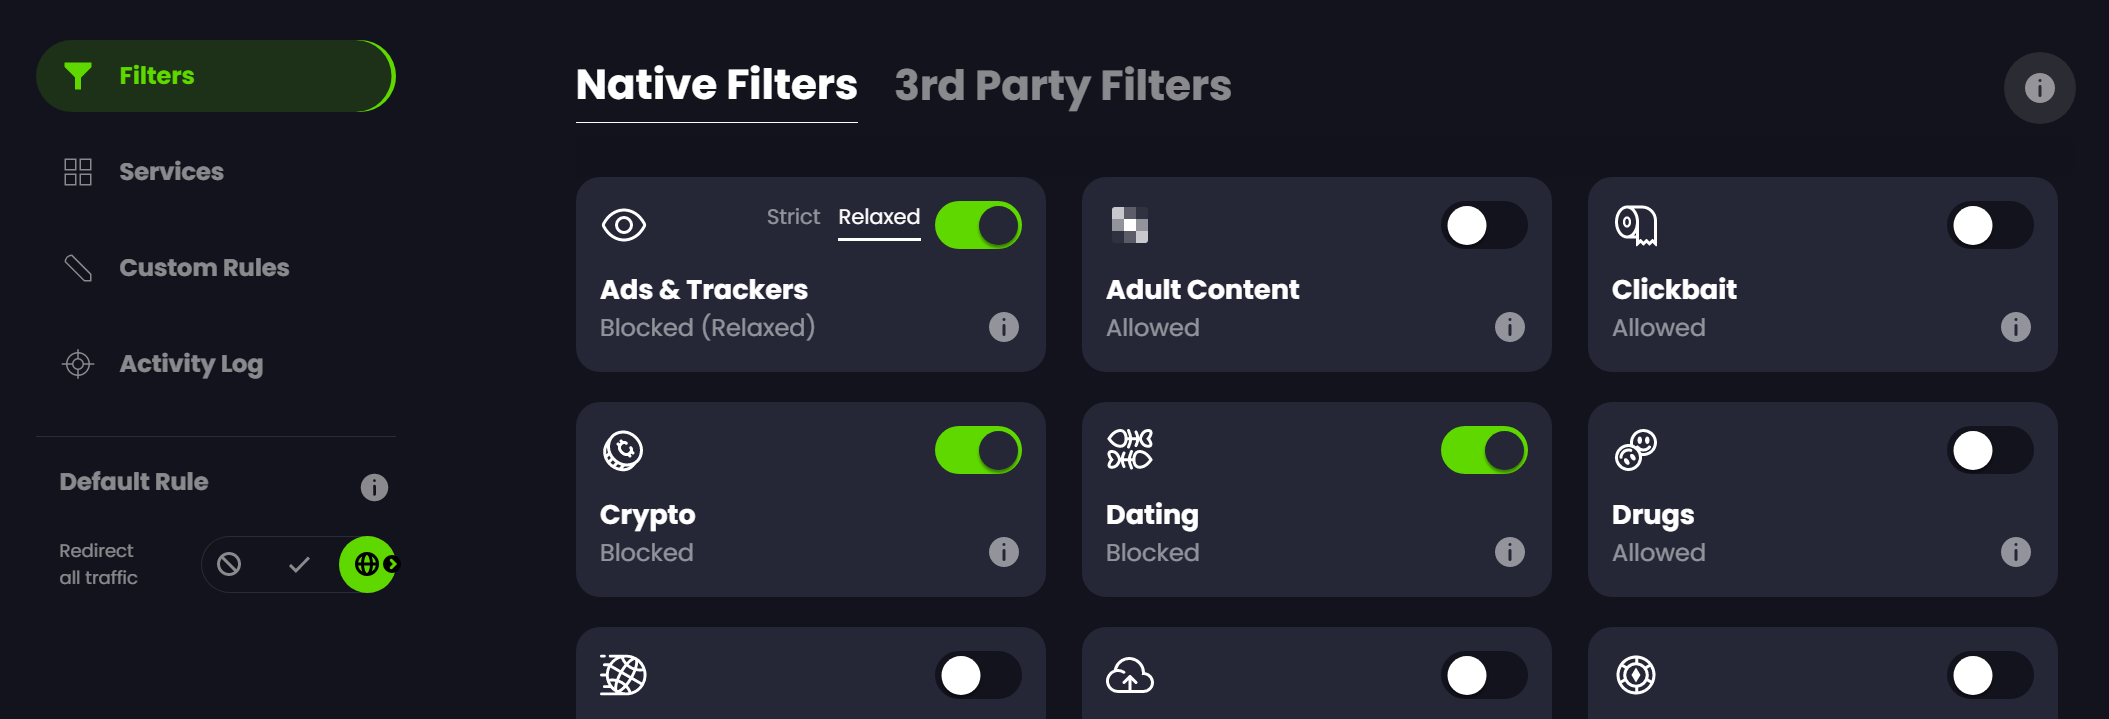2109x719 pixels.
Task: Click the Drugs filter info icon
Action: (2015, 552)
